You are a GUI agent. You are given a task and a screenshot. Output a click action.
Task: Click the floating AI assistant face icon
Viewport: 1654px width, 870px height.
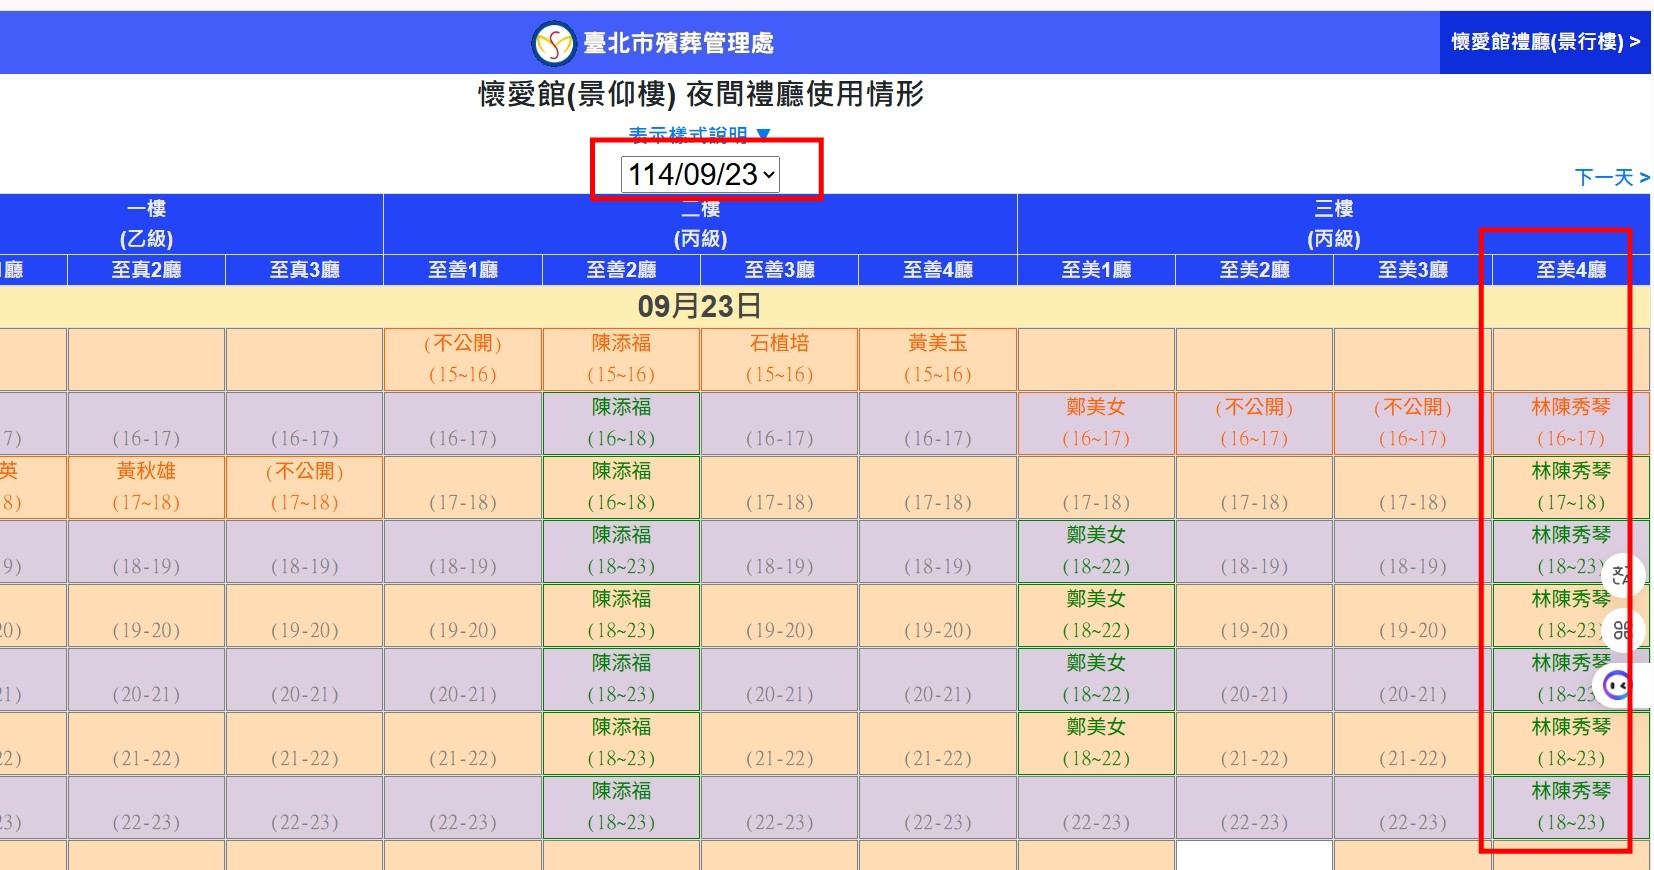coord(1617,686)
